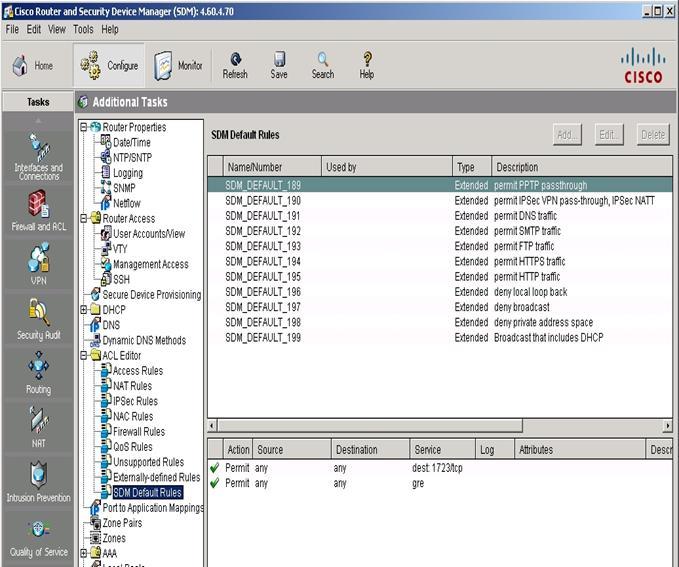Select SSH tree node

(121, 279)
